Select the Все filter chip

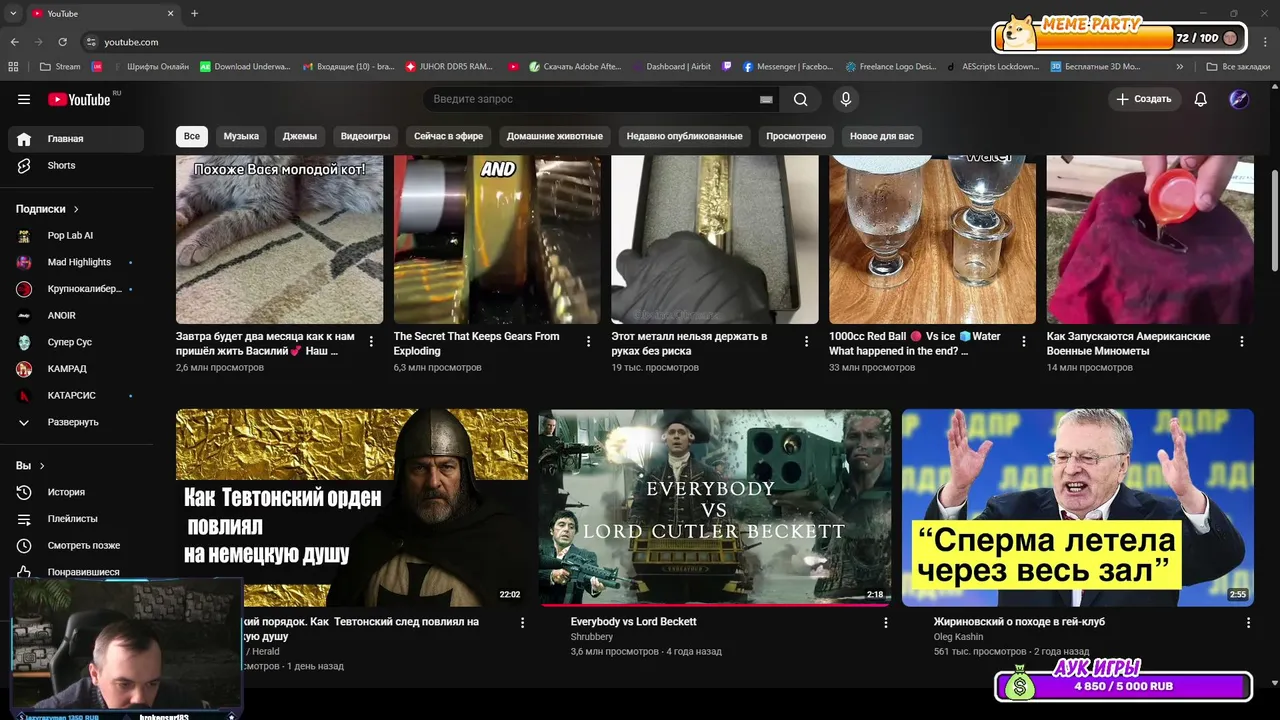(191, 136)
